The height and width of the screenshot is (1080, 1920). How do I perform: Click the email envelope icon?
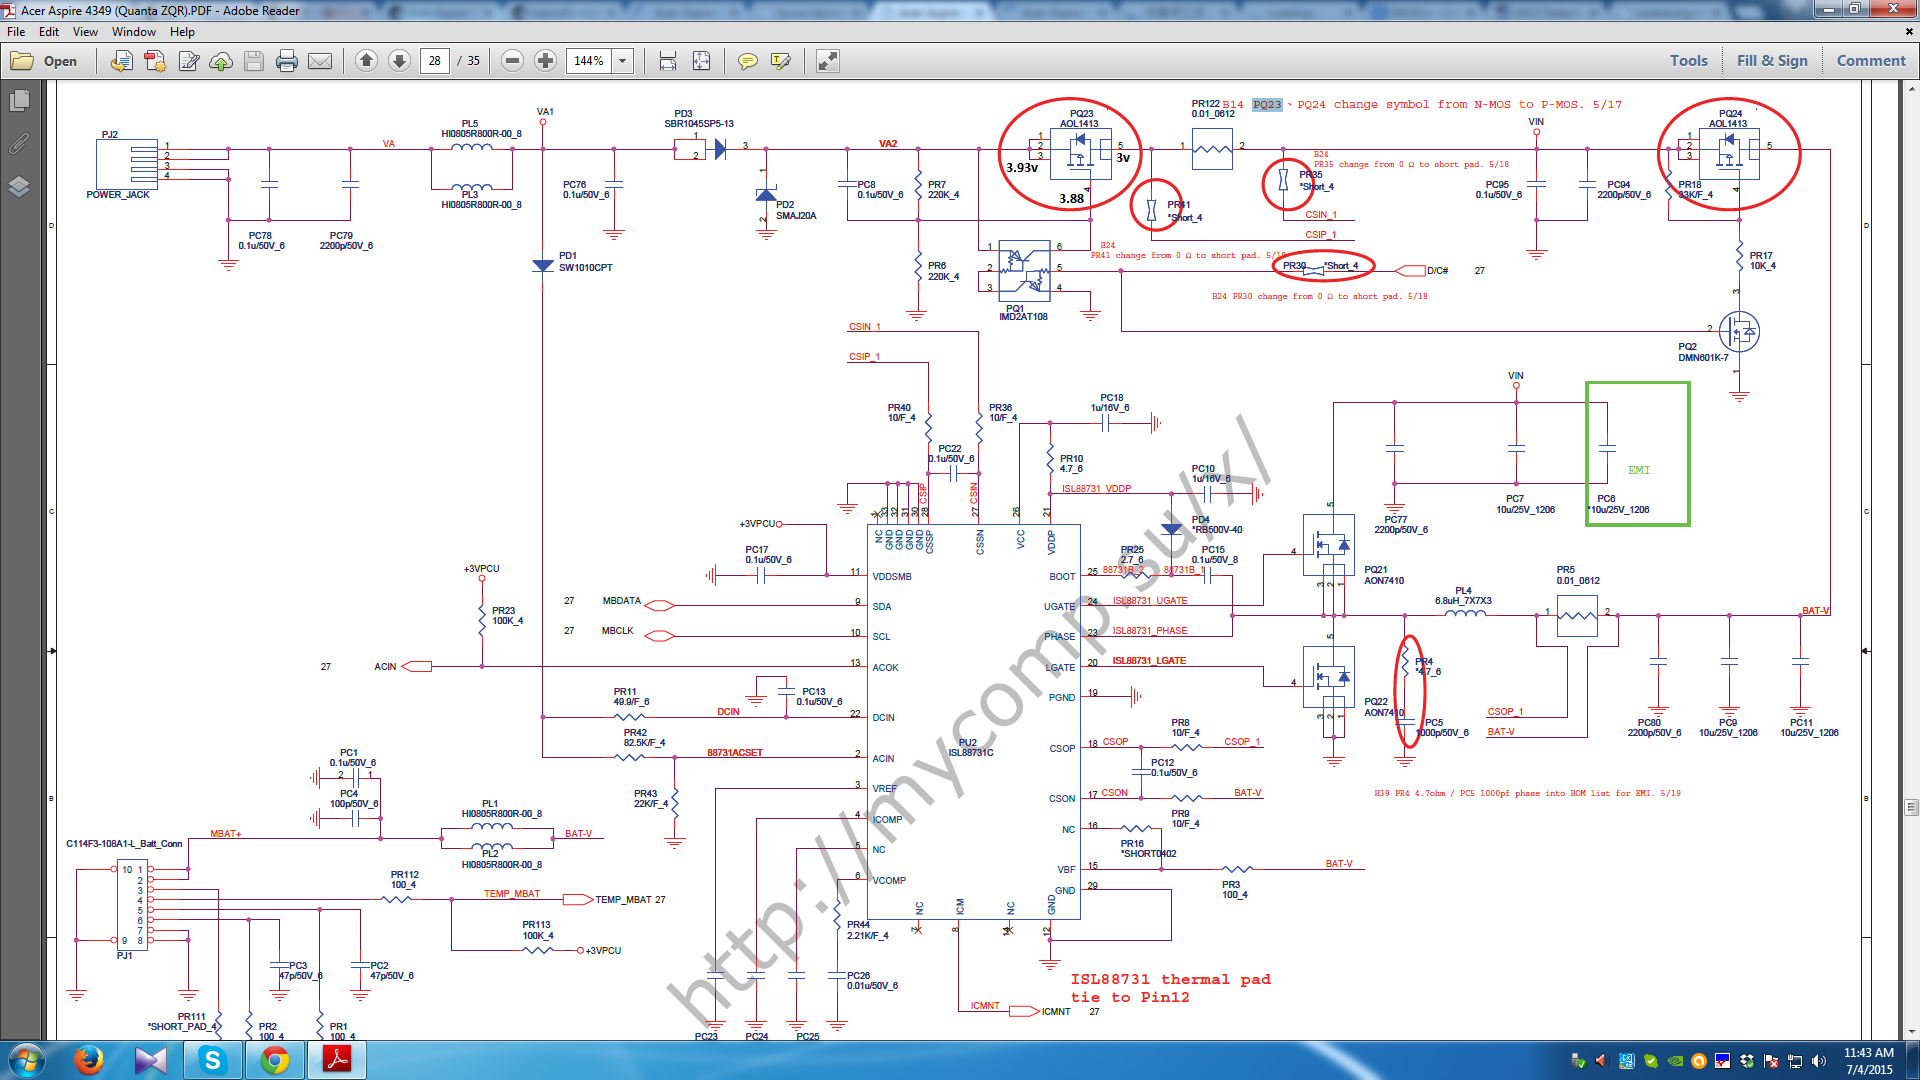[x=320, y=61]
